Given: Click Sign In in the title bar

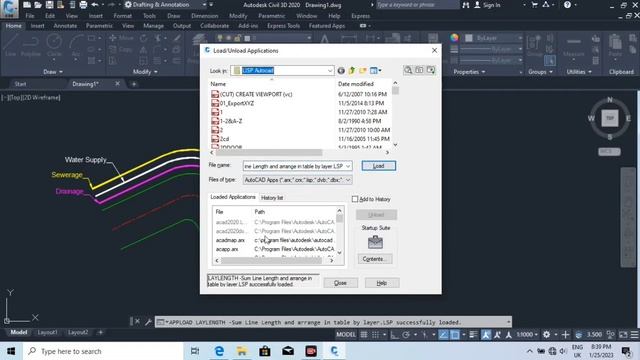Looking at the screenshot, I should (487, 5).
